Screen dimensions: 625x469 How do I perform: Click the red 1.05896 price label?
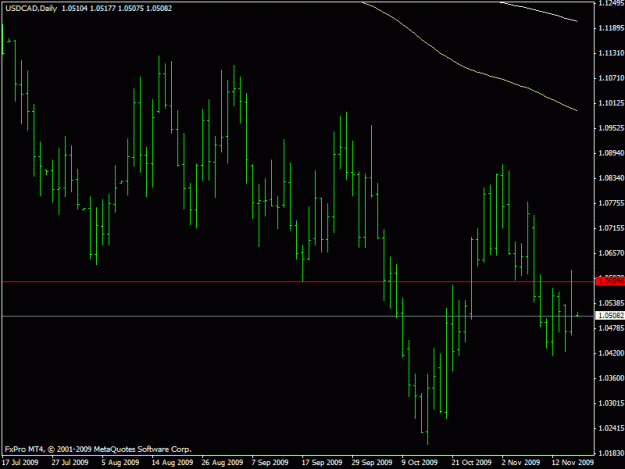(609, 281)
